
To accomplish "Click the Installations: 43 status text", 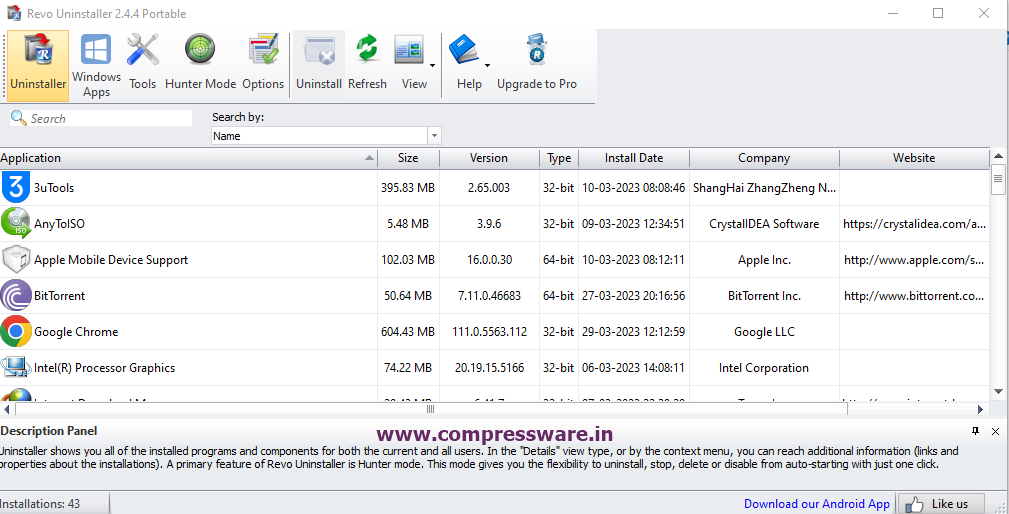I will point(41,504).
